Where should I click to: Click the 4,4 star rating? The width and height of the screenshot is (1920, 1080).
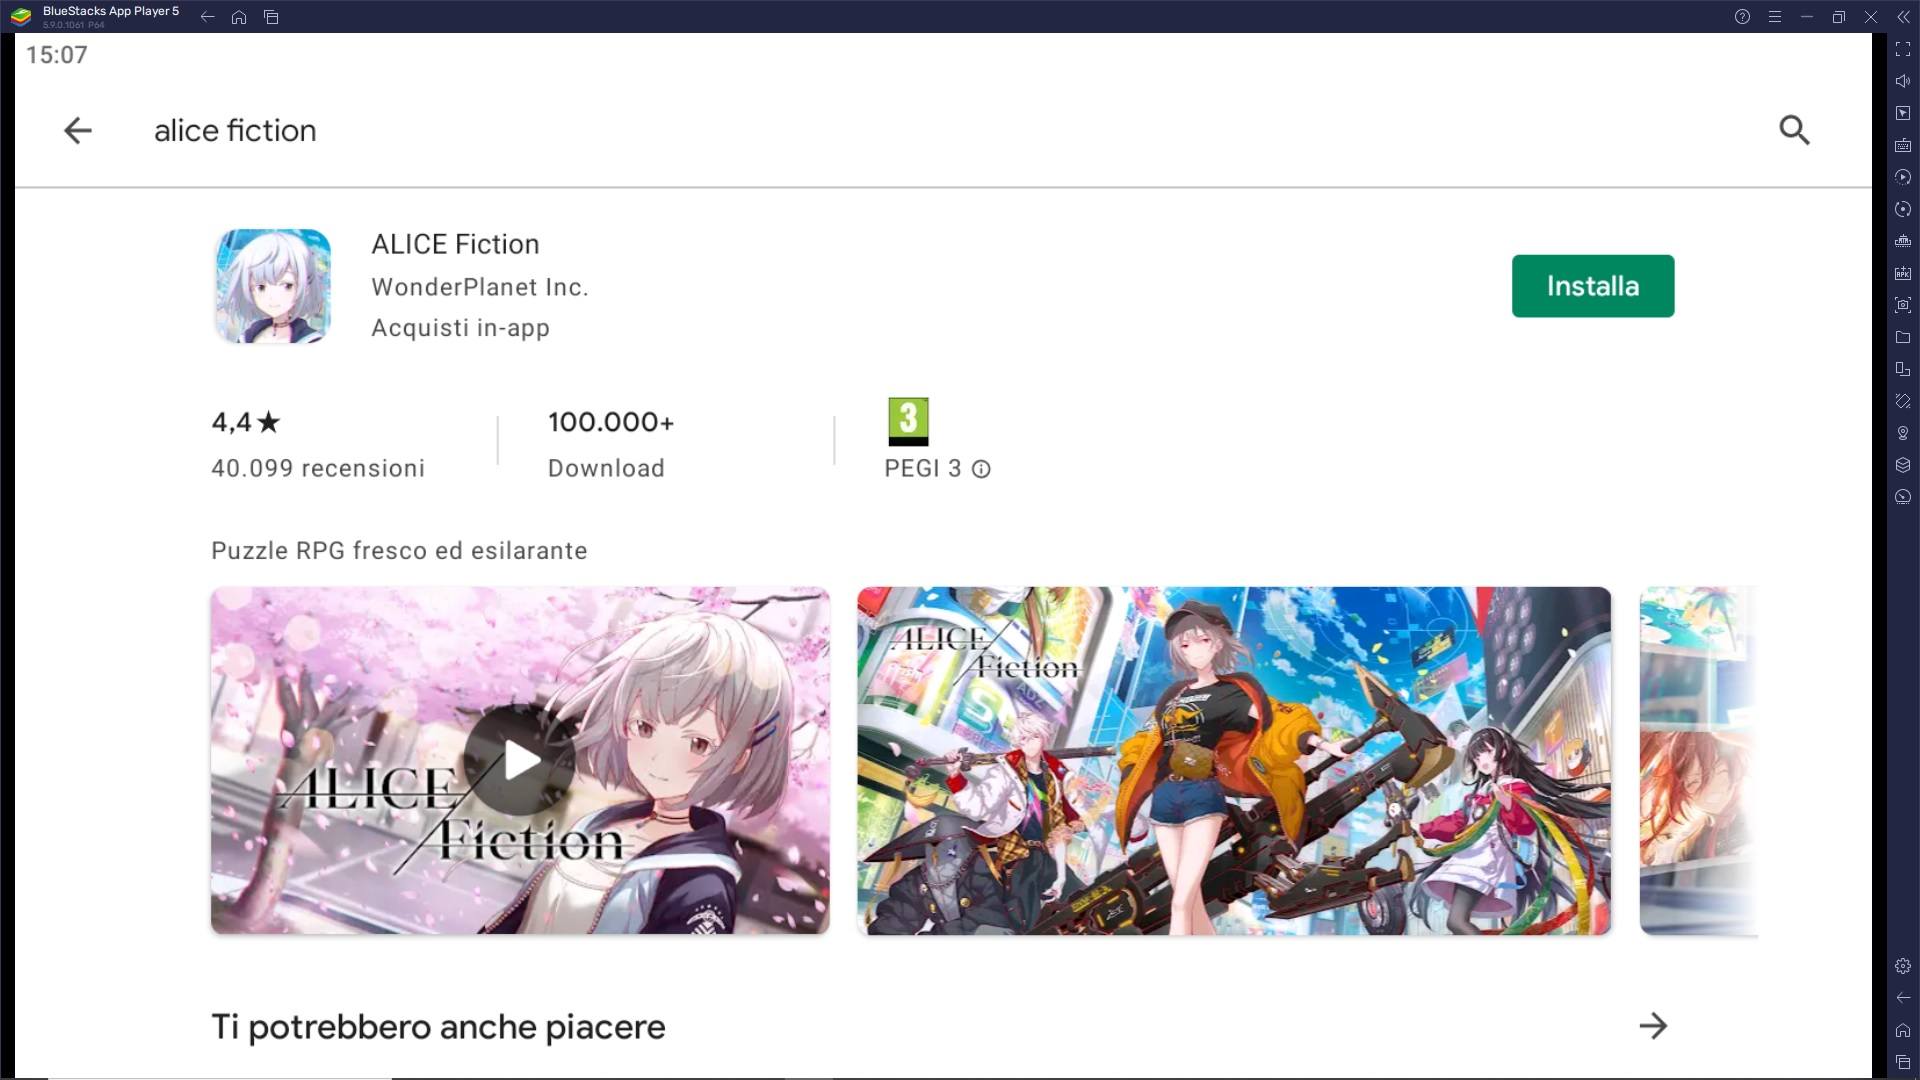(x=246, y=422)
